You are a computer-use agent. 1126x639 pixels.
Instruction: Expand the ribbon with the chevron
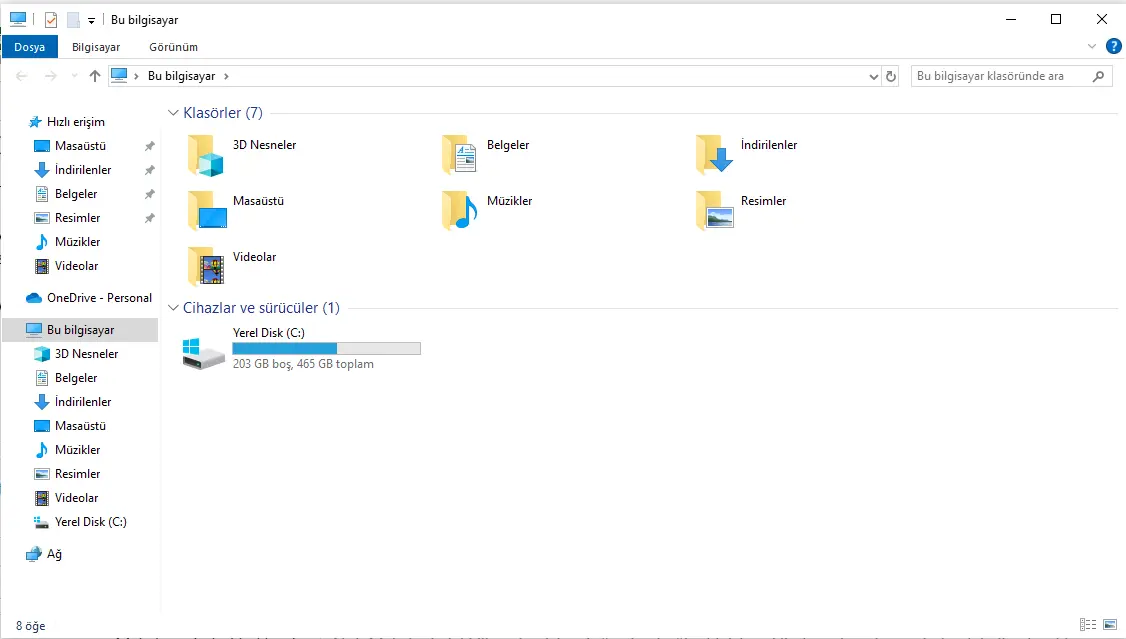tap(1092, 47)
